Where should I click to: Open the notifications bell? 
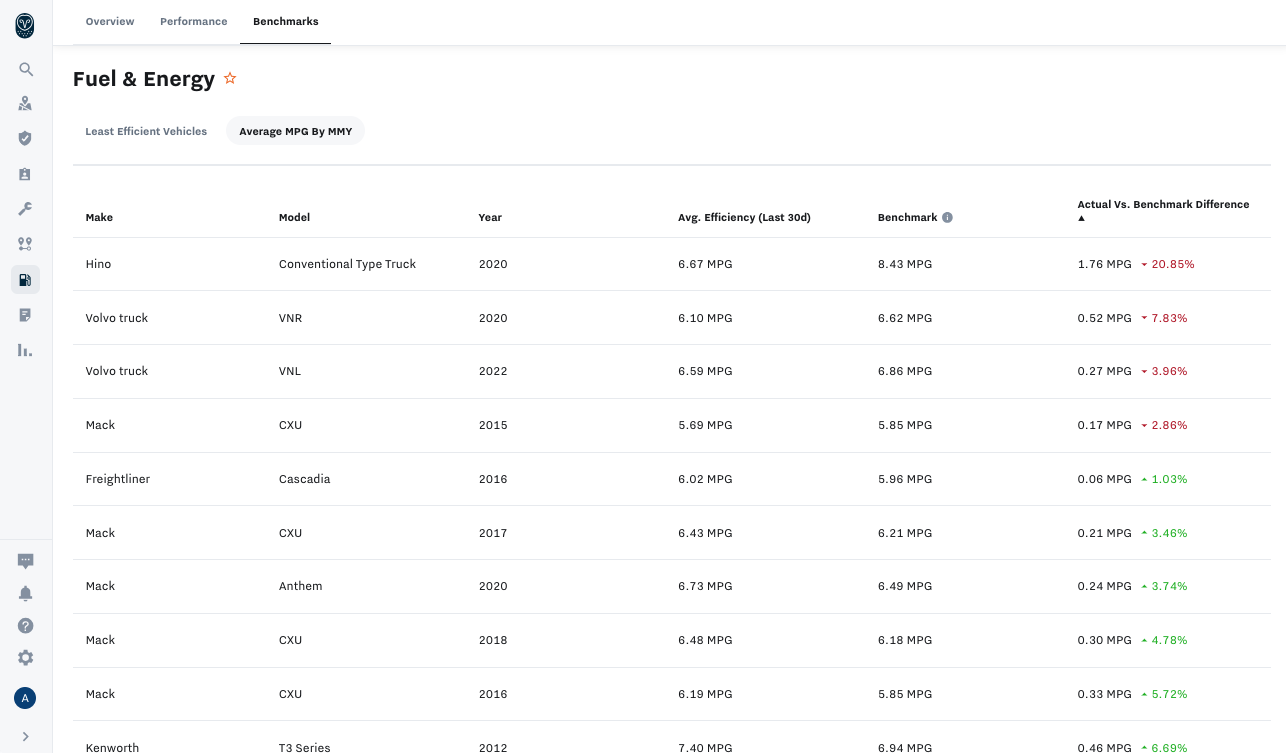(x=26, y=594)
